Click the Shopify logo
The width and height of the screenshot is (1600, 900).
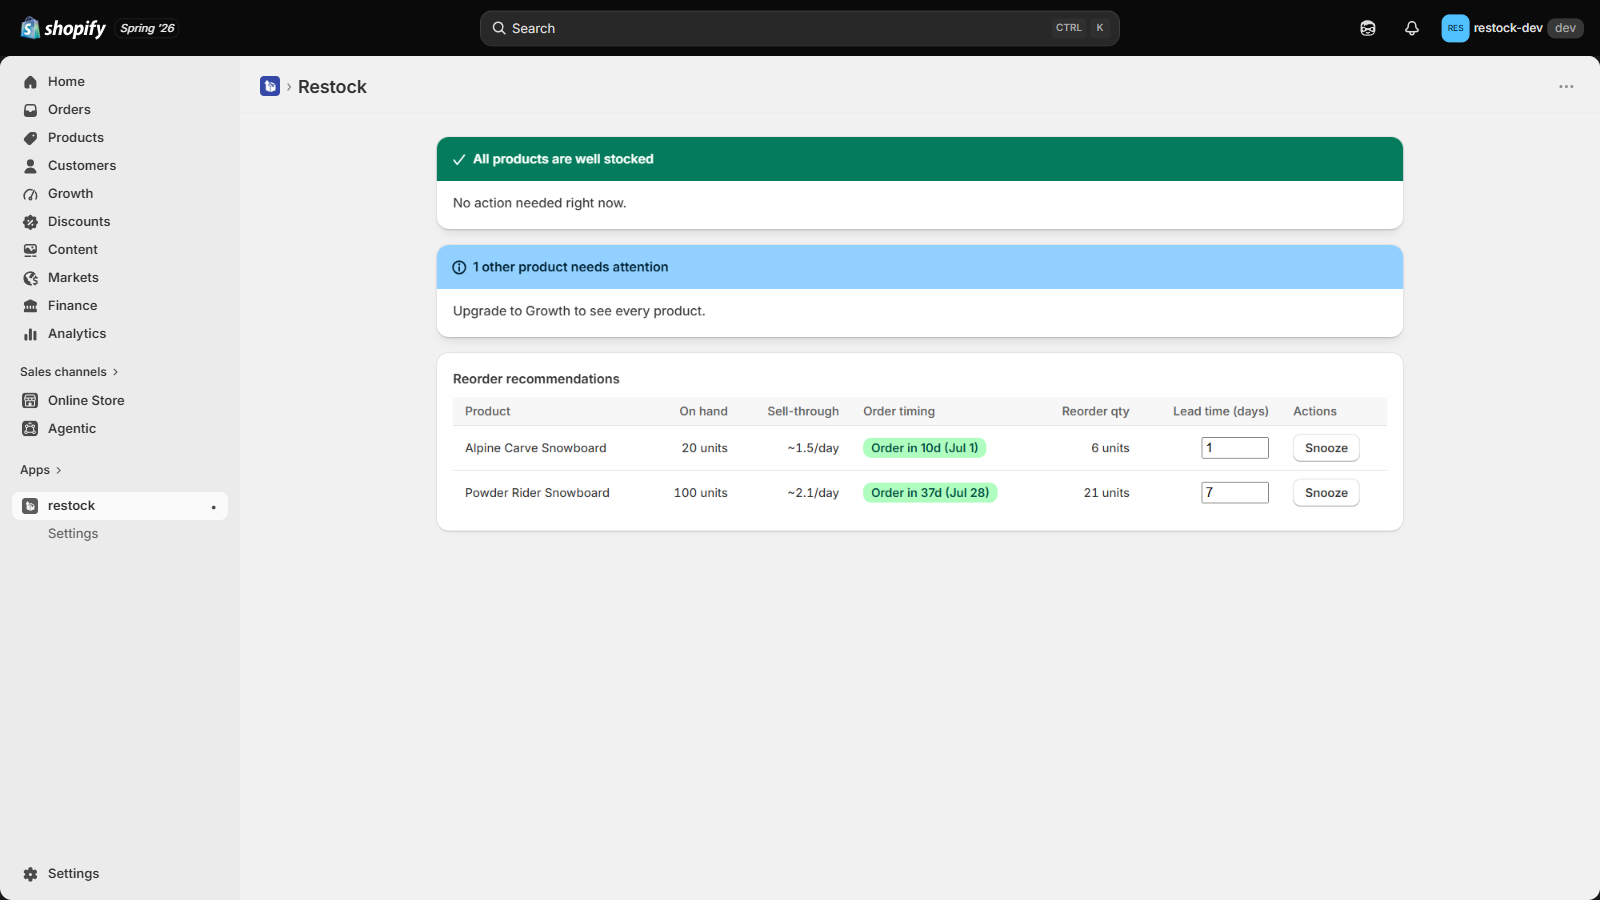pyautogui.click(x=63, y=28)
